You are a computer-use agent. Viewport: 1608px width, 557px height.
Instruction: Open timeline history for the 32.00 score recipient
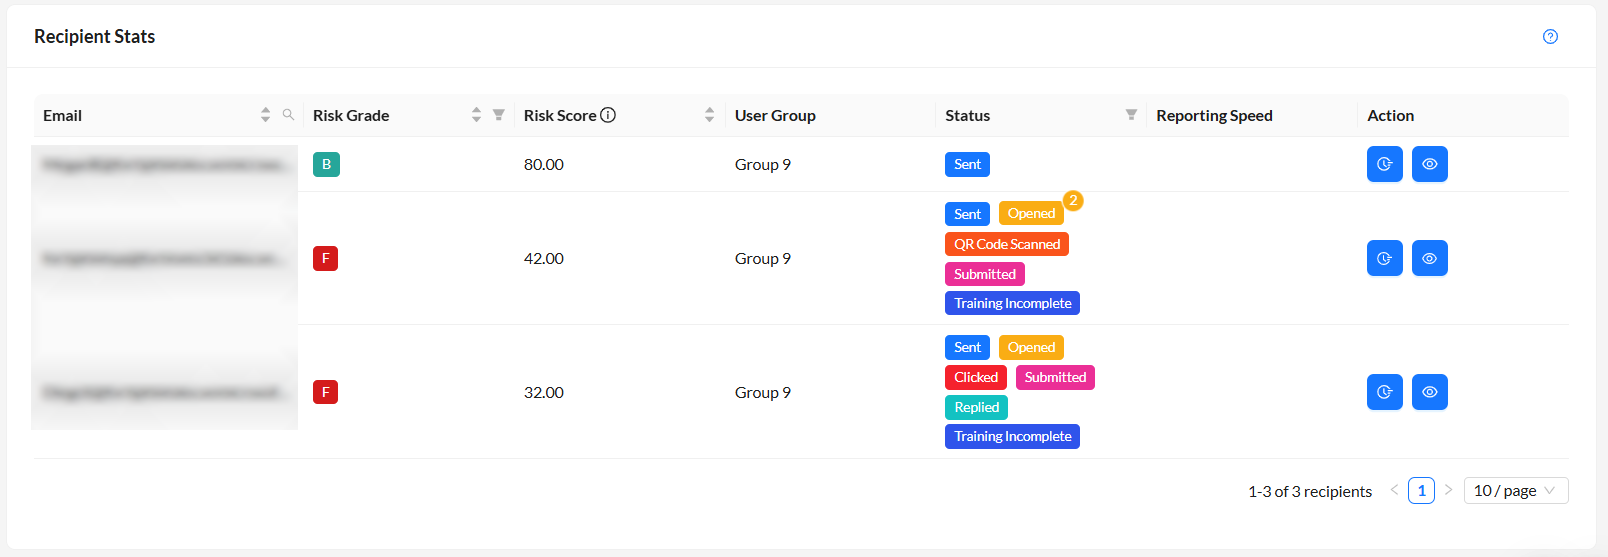click(x=1384, y=392)
